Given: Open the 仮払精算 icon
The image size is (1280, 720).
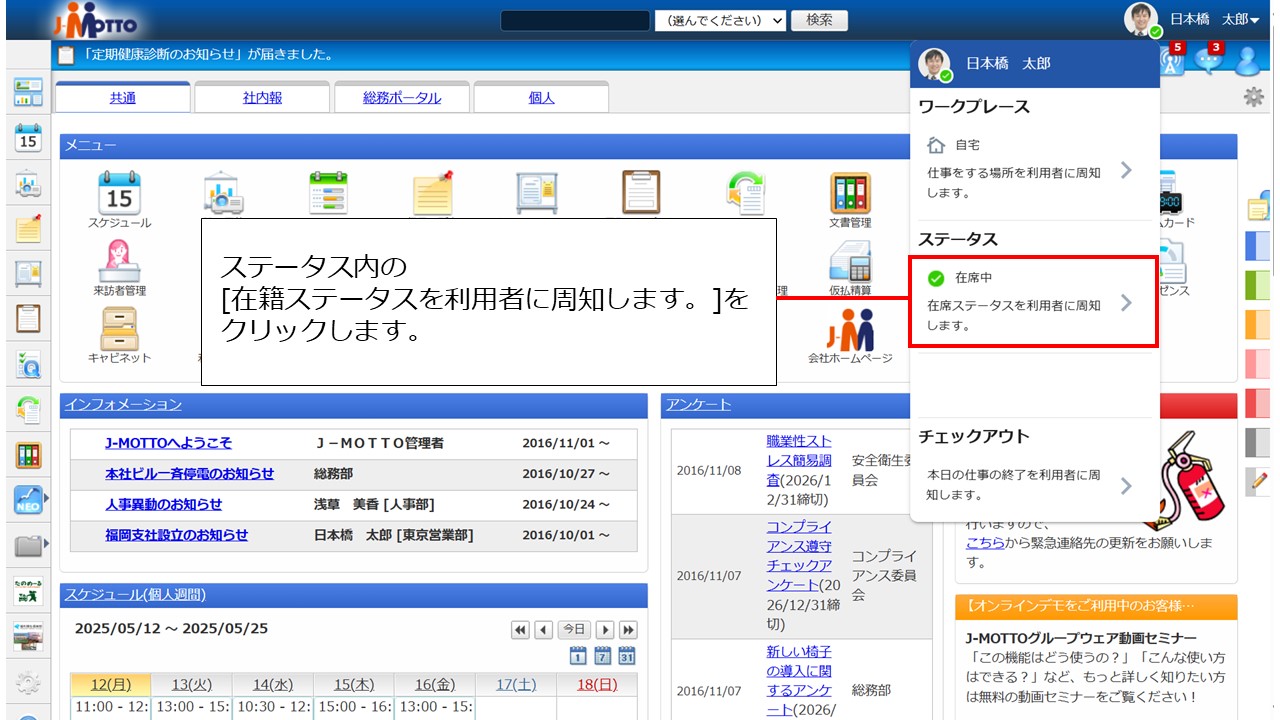Looking at the screenshot, I should (x=849, y=262).
